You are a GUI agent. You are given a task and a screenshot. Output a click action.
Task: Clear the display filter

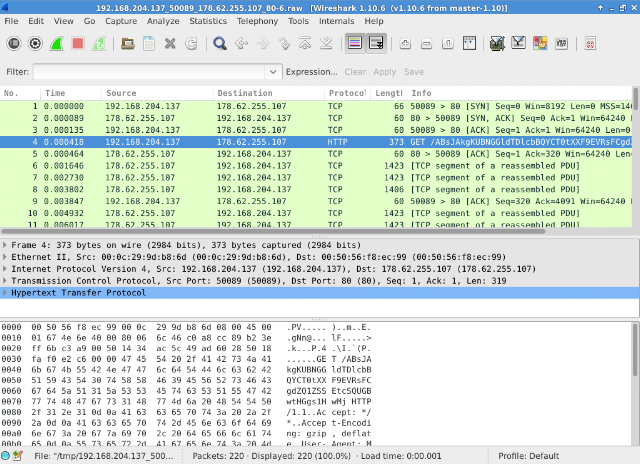355,72
